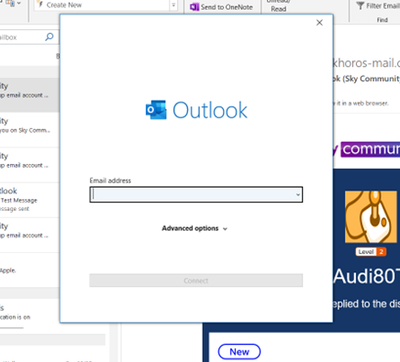This screenshot has width=400, height=362.
Task: Click the Outlook logo in the dialog
Action: click(x=196, y=110)
